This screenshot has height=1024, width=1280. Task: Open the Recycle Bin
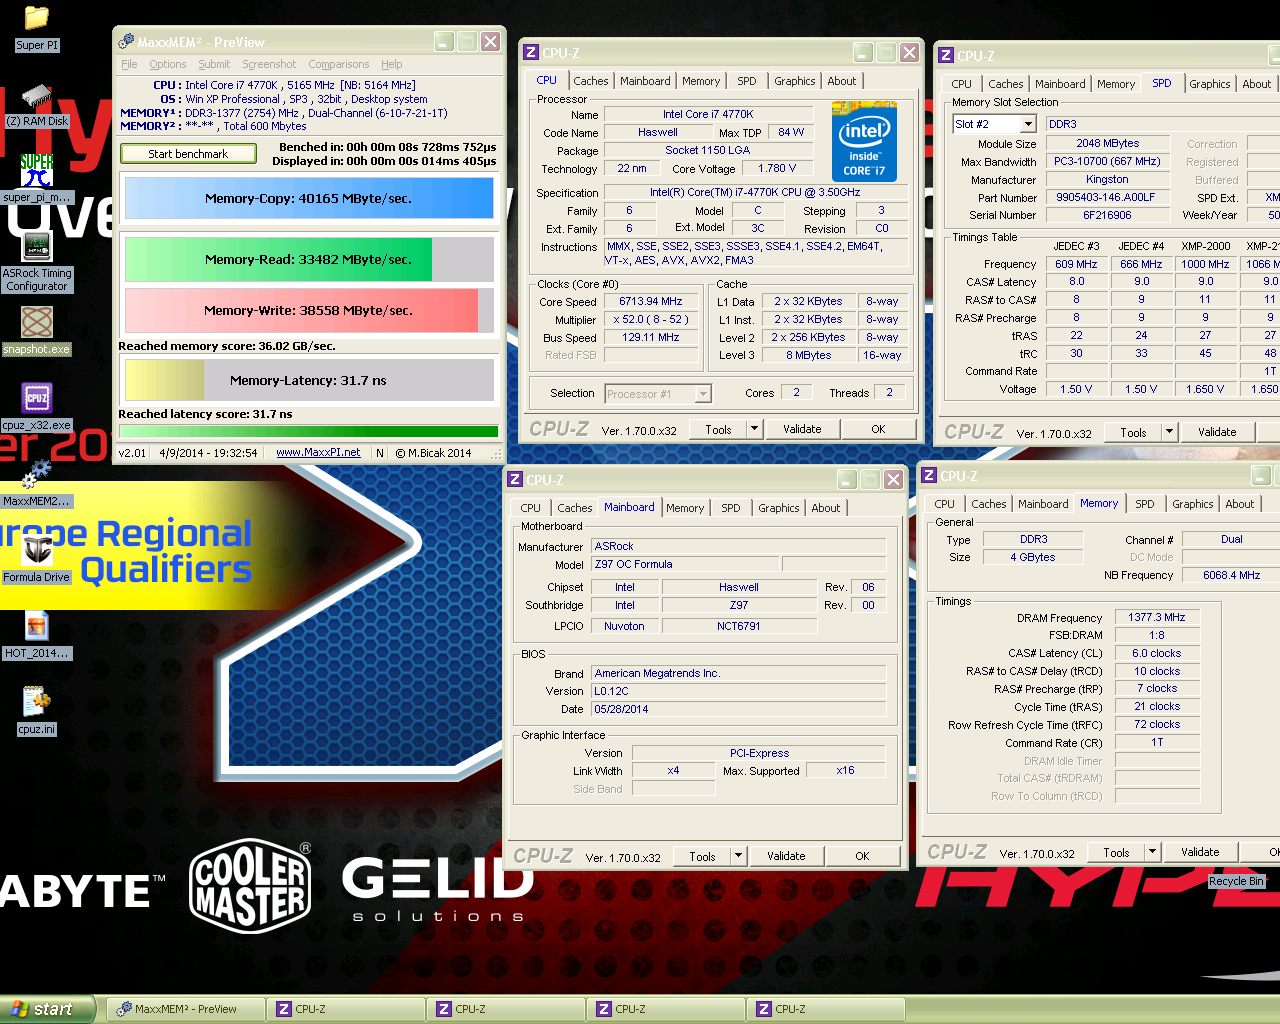point(1236,881)
